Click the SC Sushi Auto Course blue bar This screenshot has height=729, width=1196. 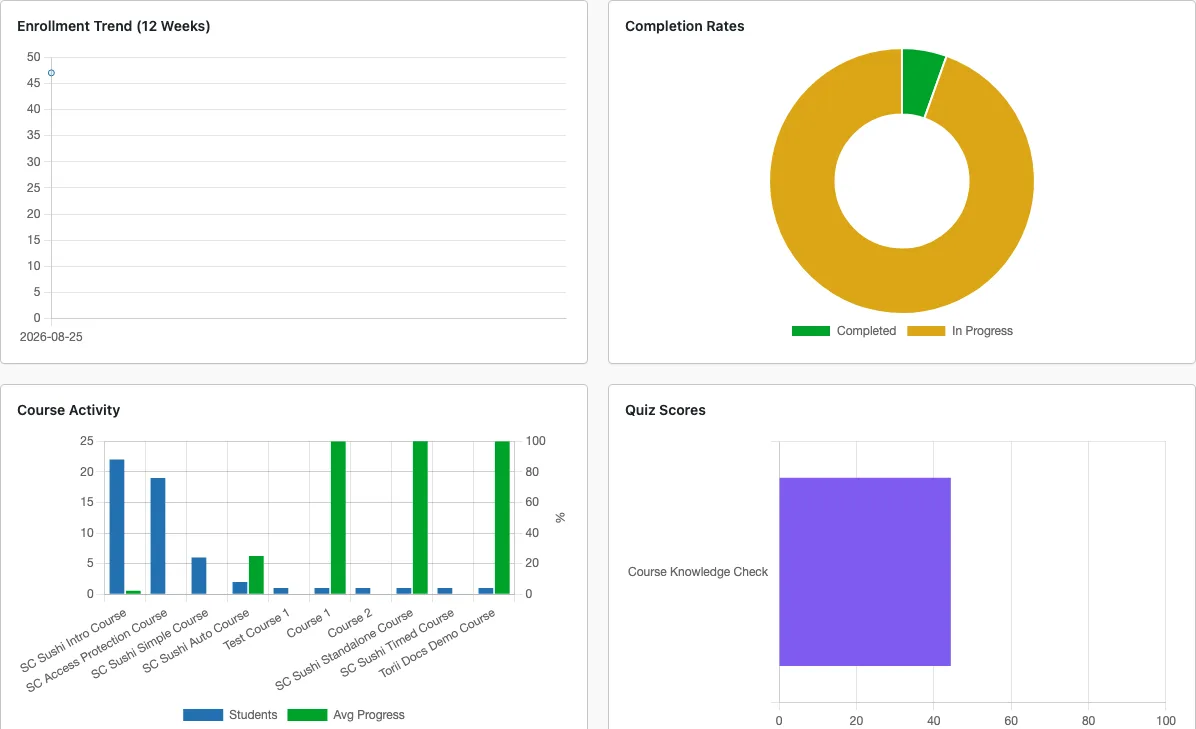coord(240,588)
